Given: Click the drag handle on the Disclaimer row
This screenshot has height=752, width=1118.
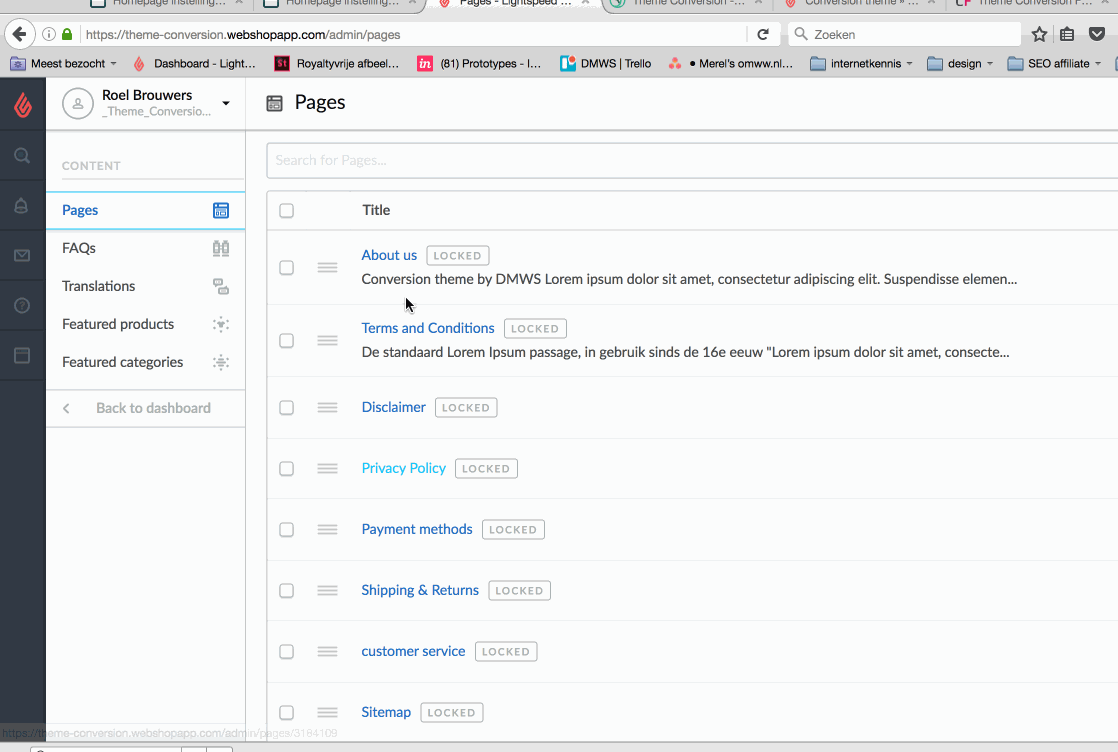Looking at the screenshot, I should (327, 408).
